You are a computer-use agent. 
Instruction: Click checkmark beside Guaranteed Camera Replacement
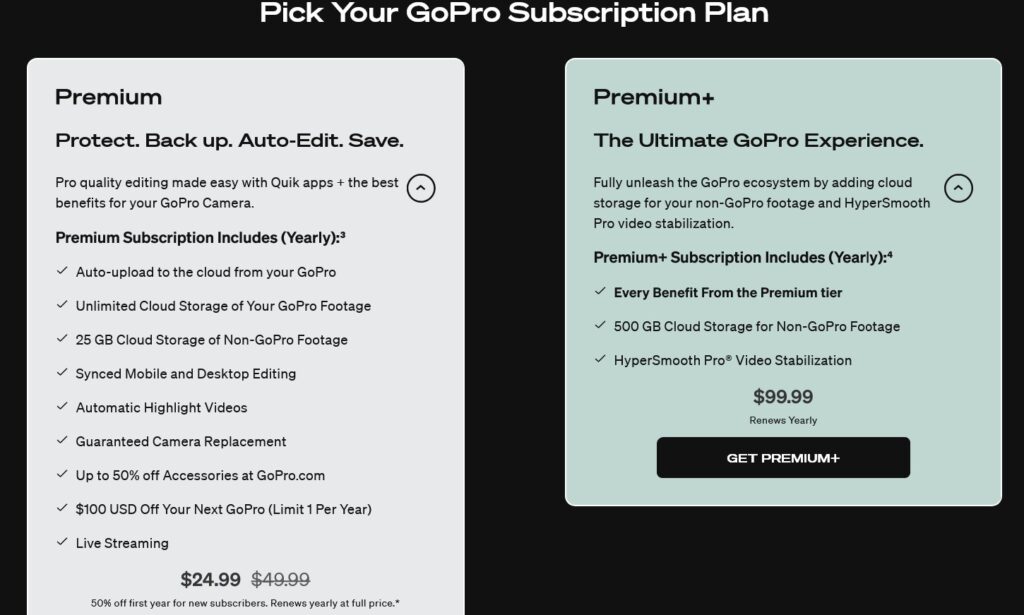pyautogui.click(x=62, y=441)
